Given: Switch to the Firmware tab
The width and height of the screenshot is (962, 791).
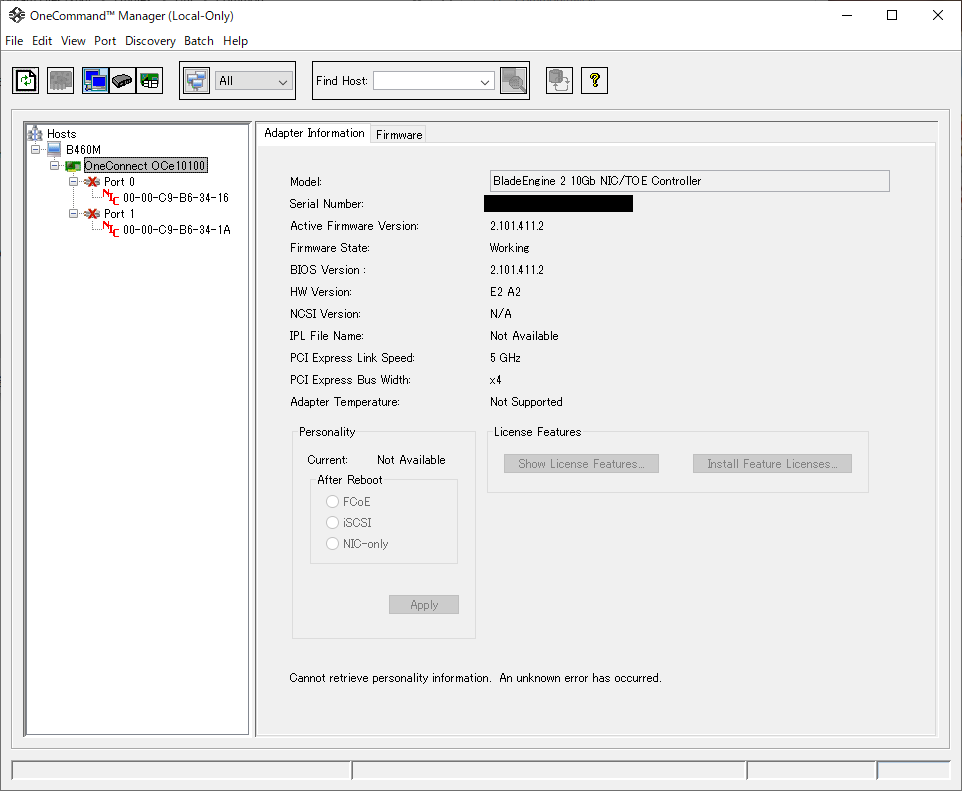Looking at the screenshot, I should (399, 134).
